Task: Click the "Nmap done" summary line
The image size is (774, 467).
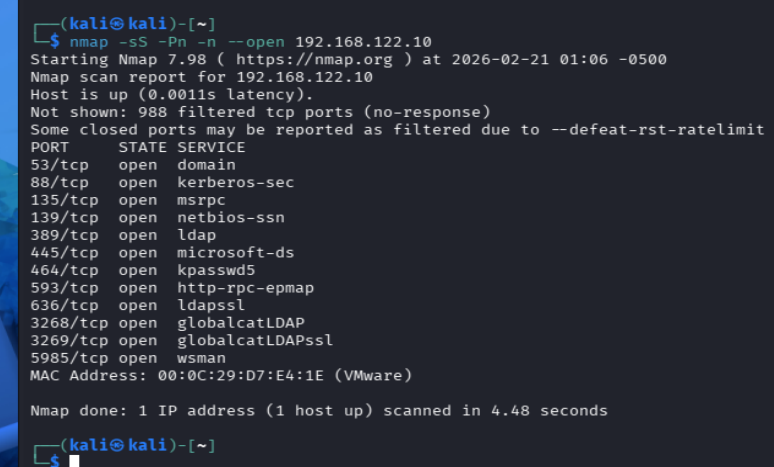Action: click(x=318, y=410)
